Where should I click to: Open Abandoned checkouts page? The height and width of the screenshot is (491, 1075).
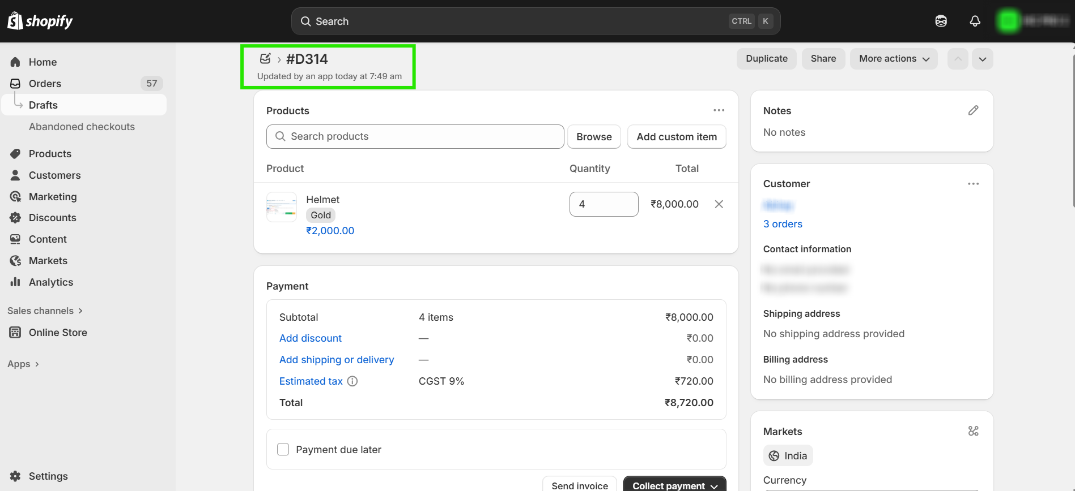(x=81, y=127)
